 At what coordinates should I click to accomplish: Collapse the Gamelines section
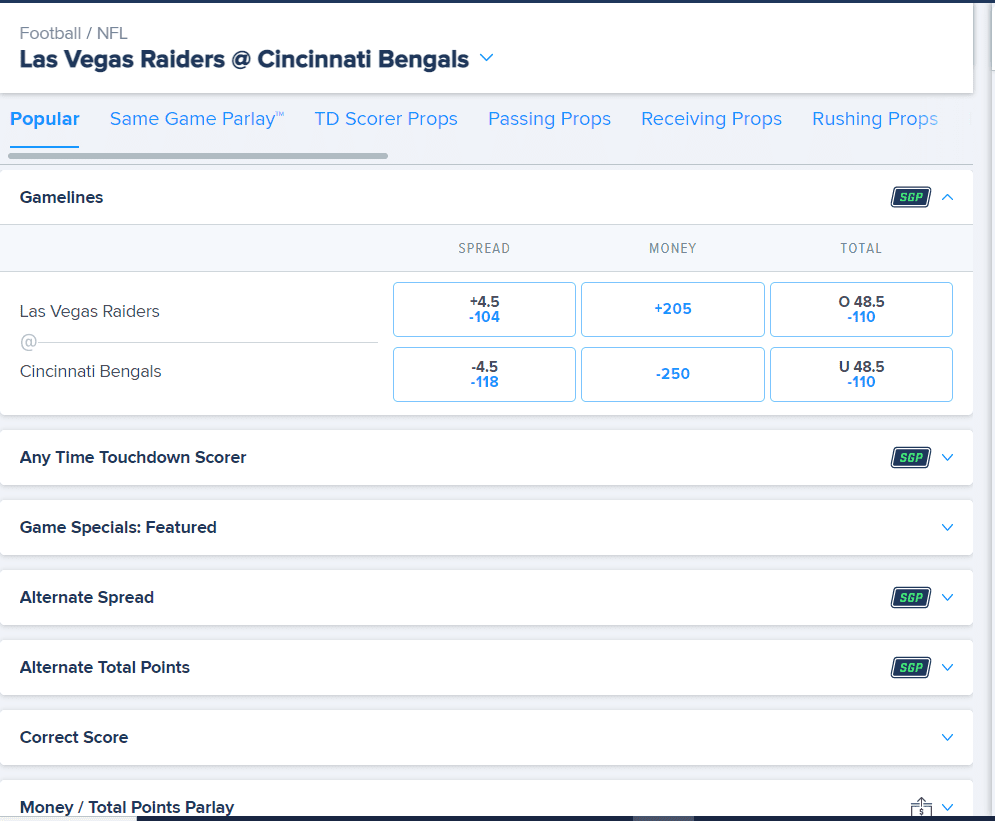pos(947,197)
